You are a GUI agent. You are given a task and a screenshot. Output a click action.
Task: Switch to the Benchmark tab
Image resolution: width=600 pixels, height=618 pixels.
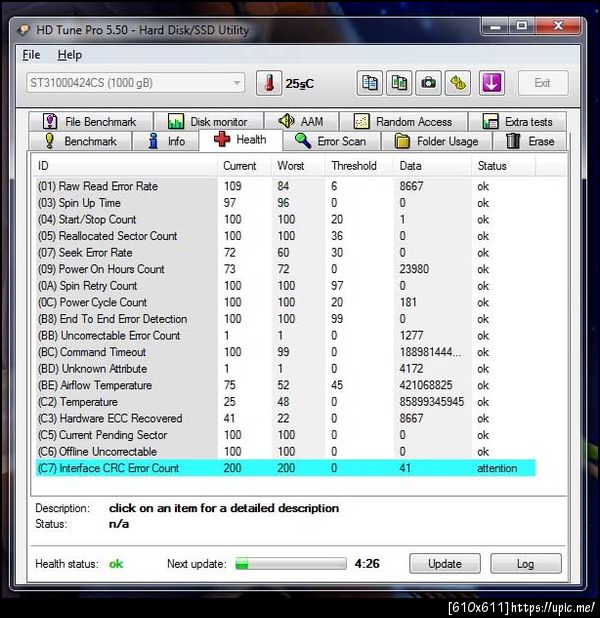click(x=80, y=141)
